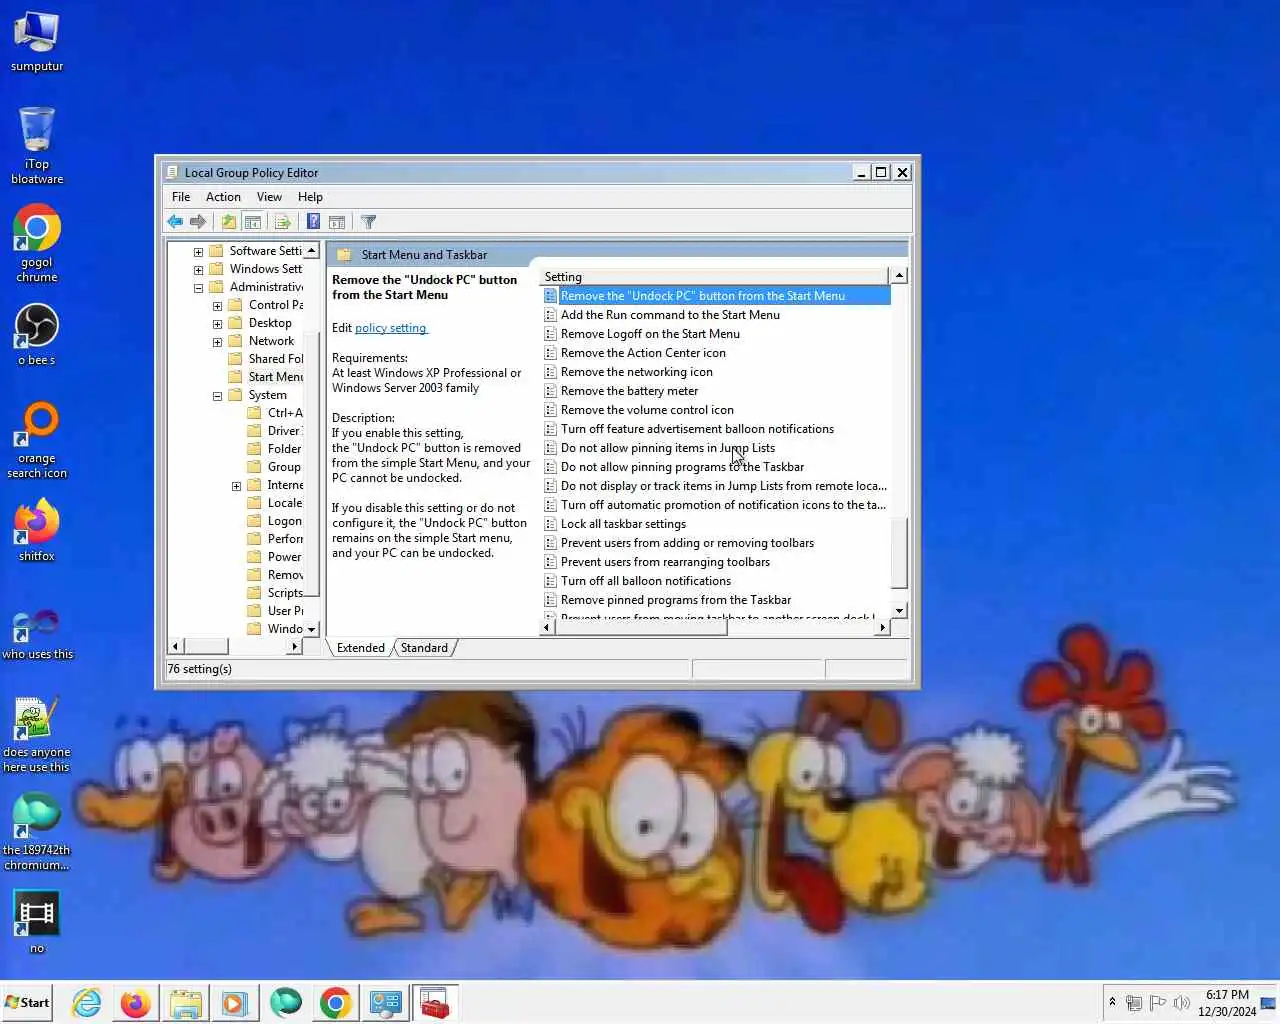Click the Up one level folder icon
Viewport: 1280px width, 1024px height.
229,222
